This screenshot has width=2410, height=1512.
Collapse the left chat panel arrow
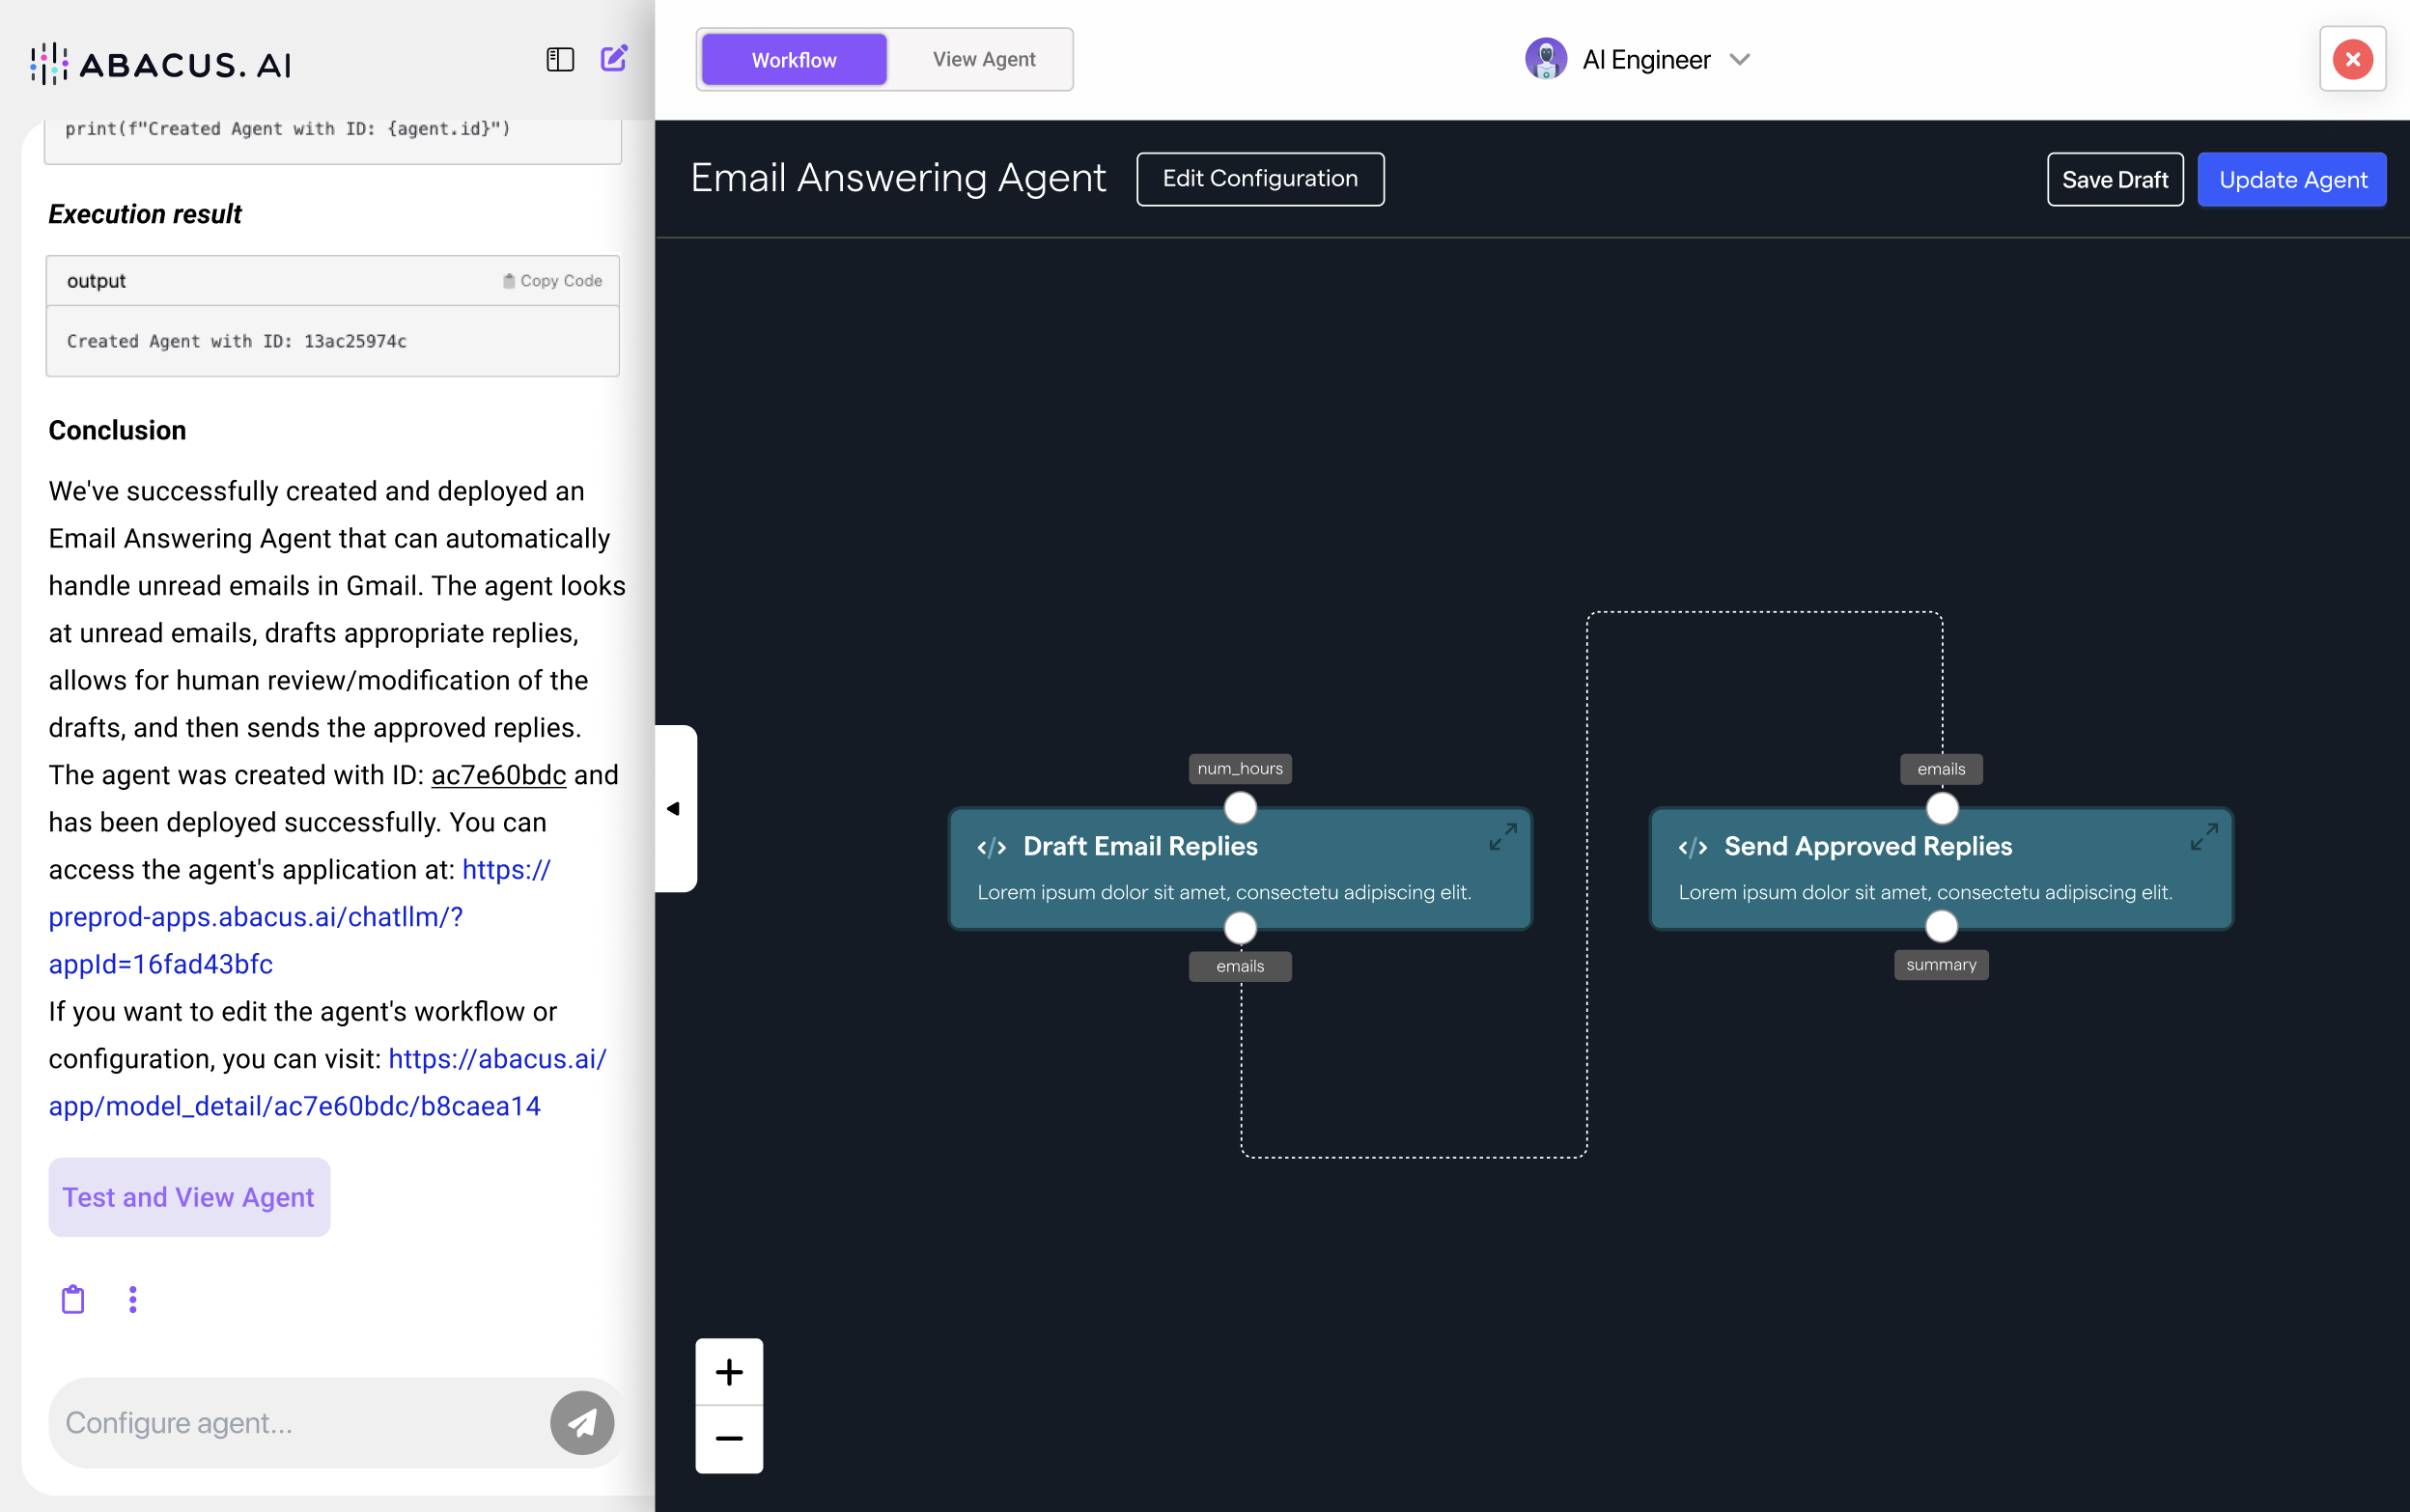coord(674,808)
